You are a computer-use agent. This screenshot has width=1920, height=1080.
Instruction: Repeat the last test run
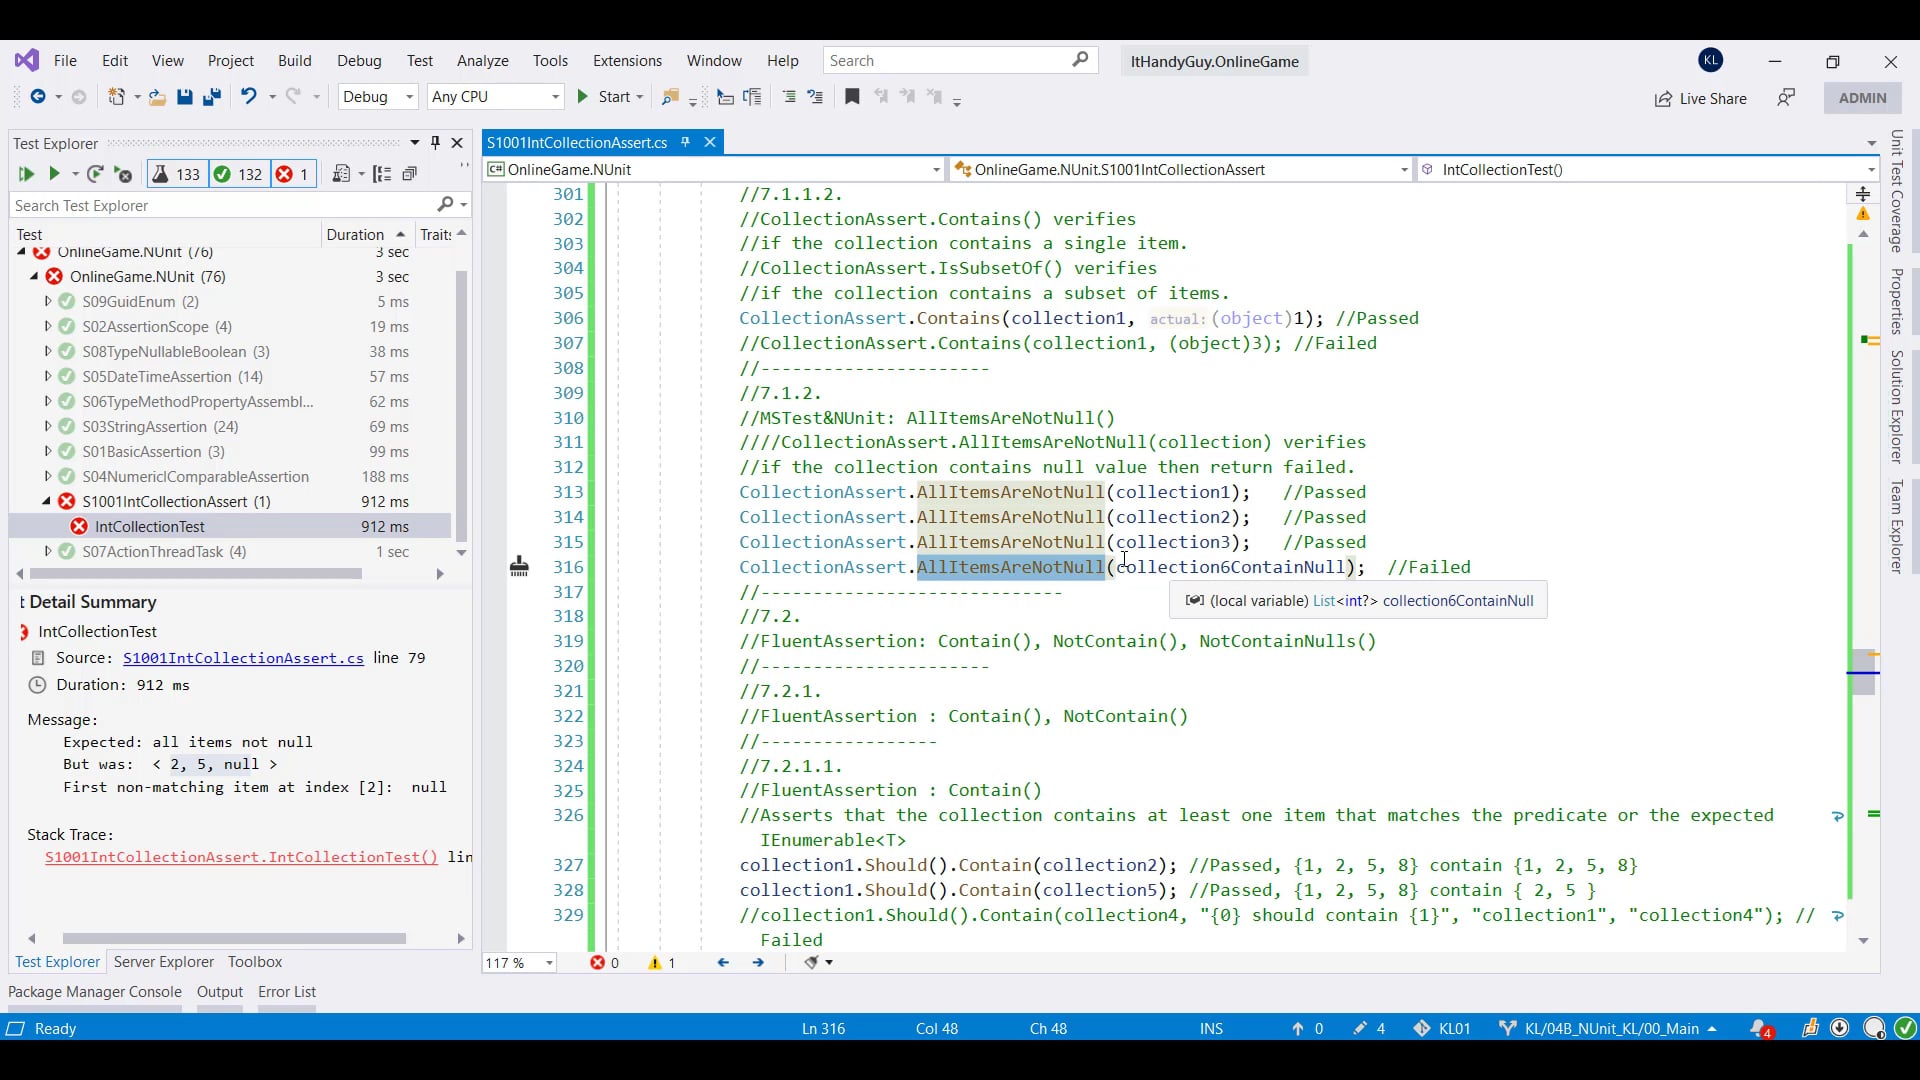[95, 174]
